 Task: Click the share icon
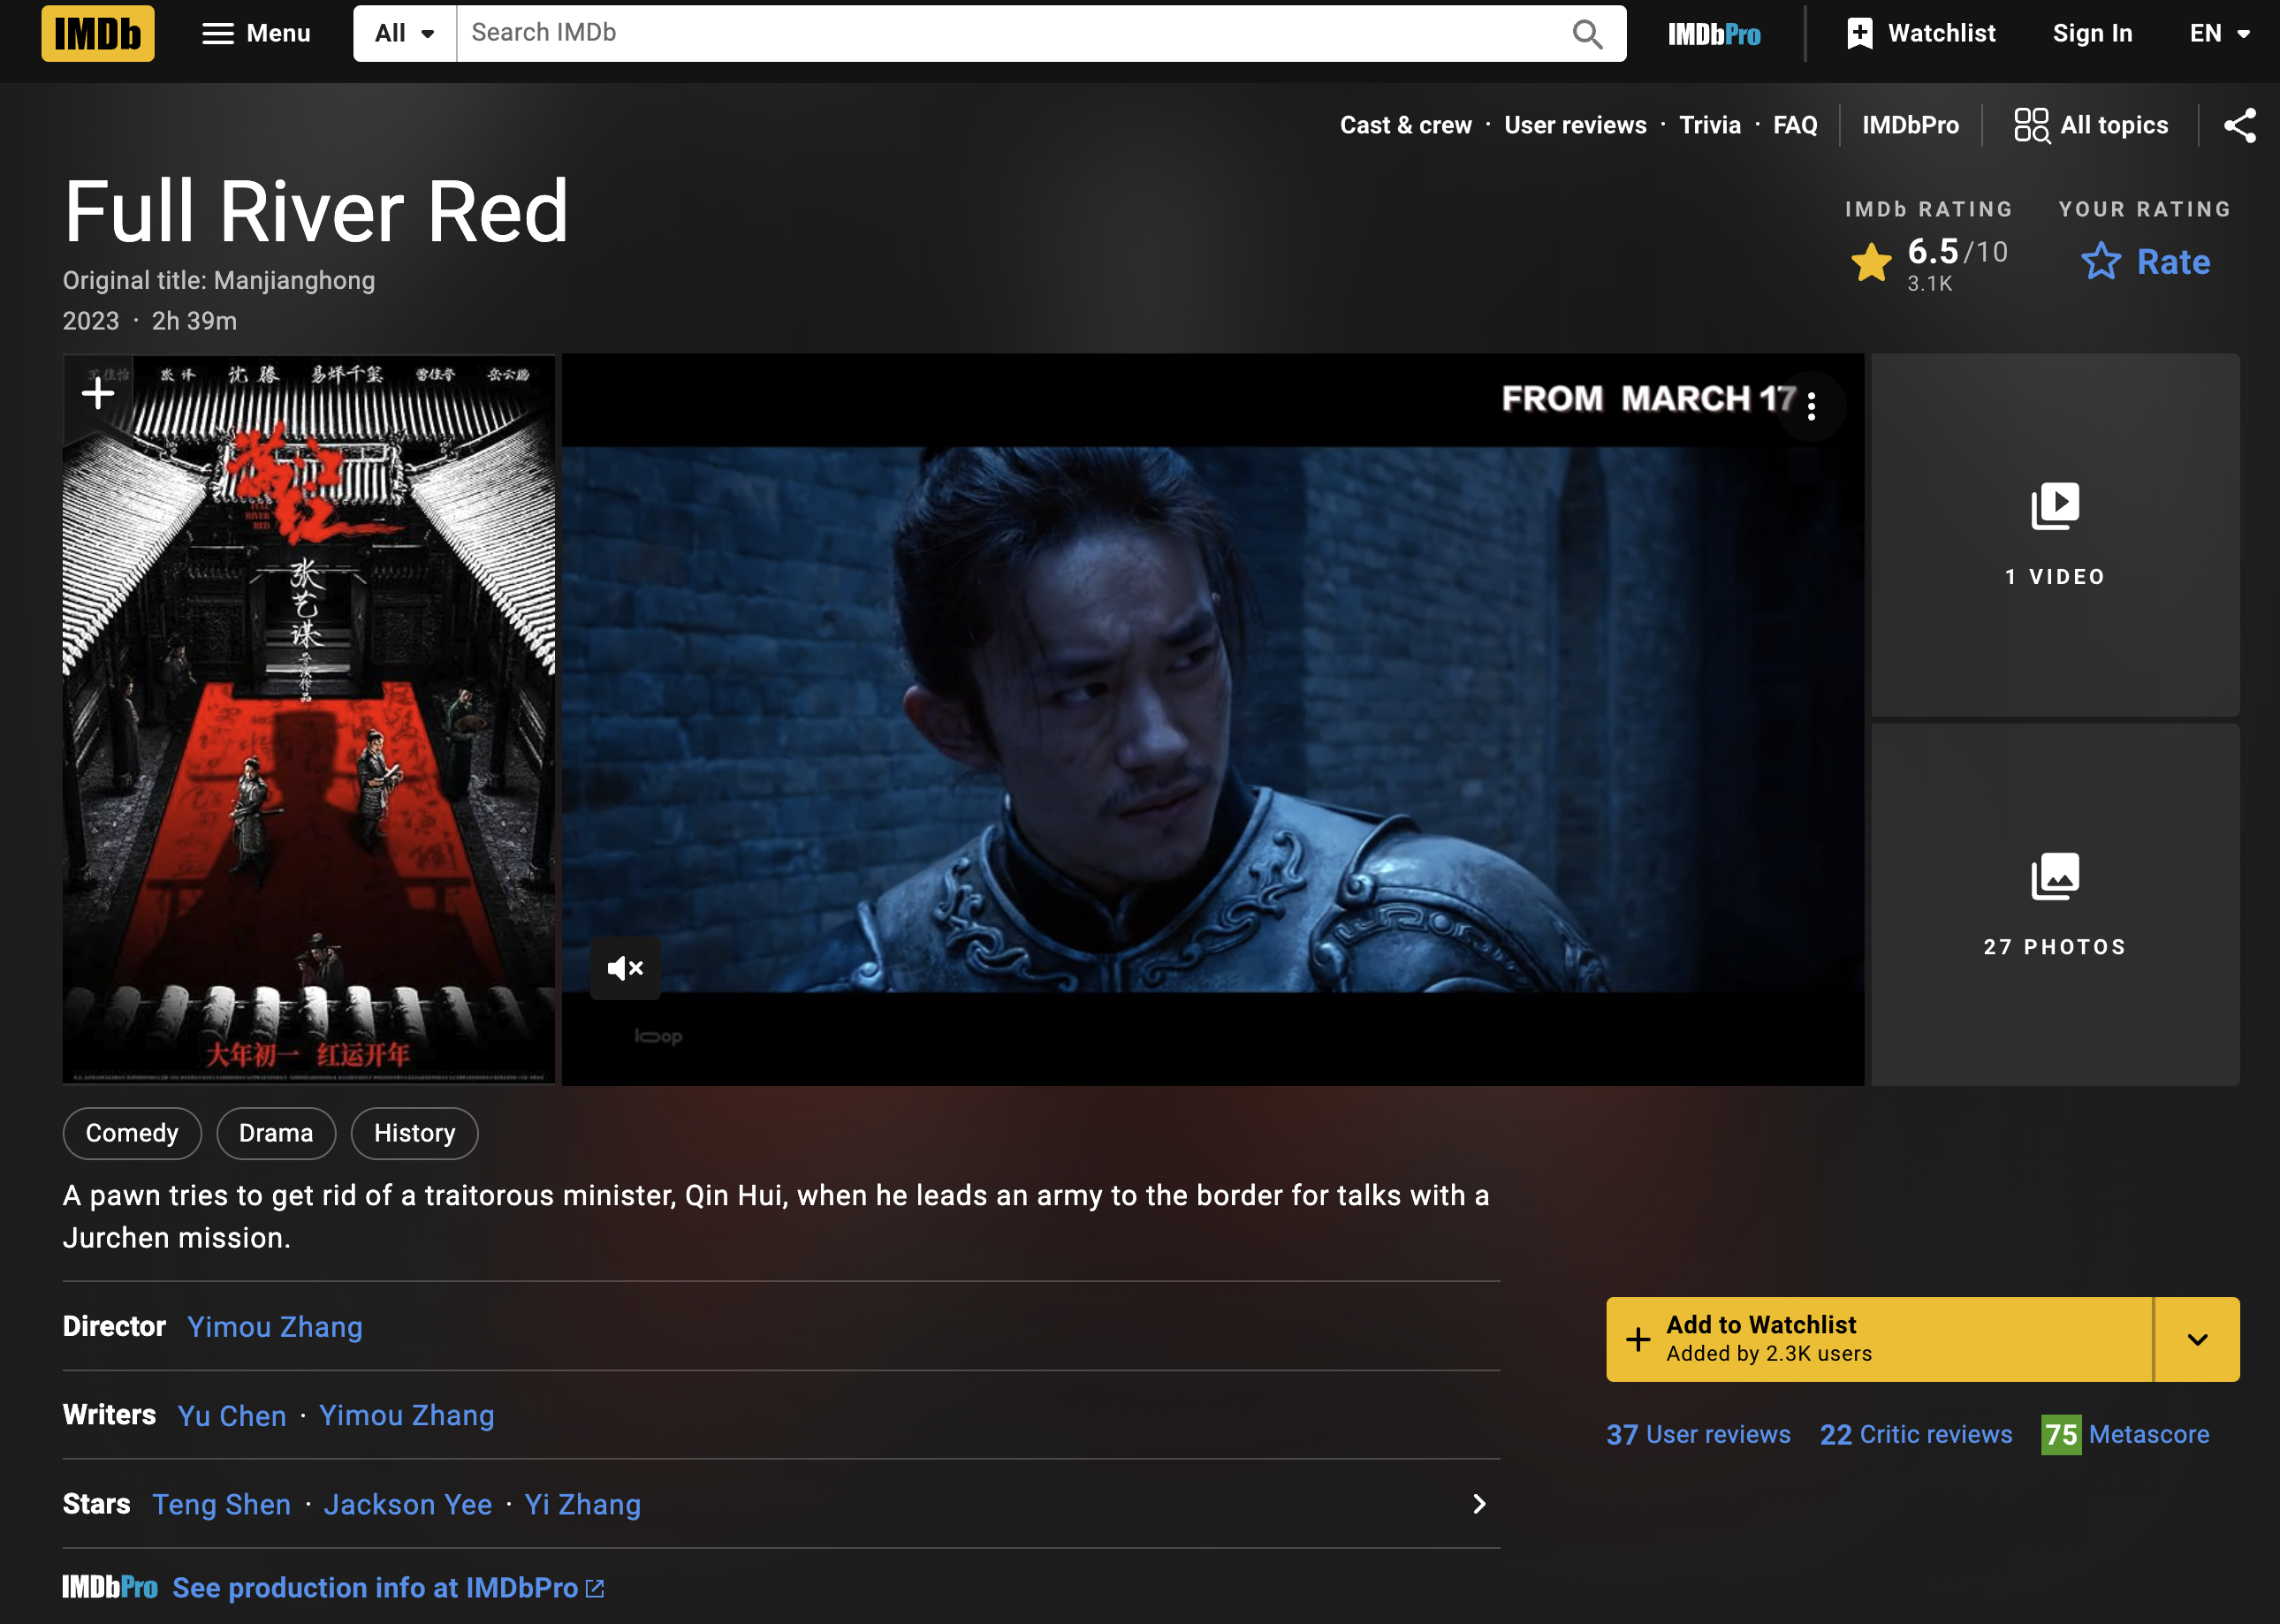(x=2239, y=125)
